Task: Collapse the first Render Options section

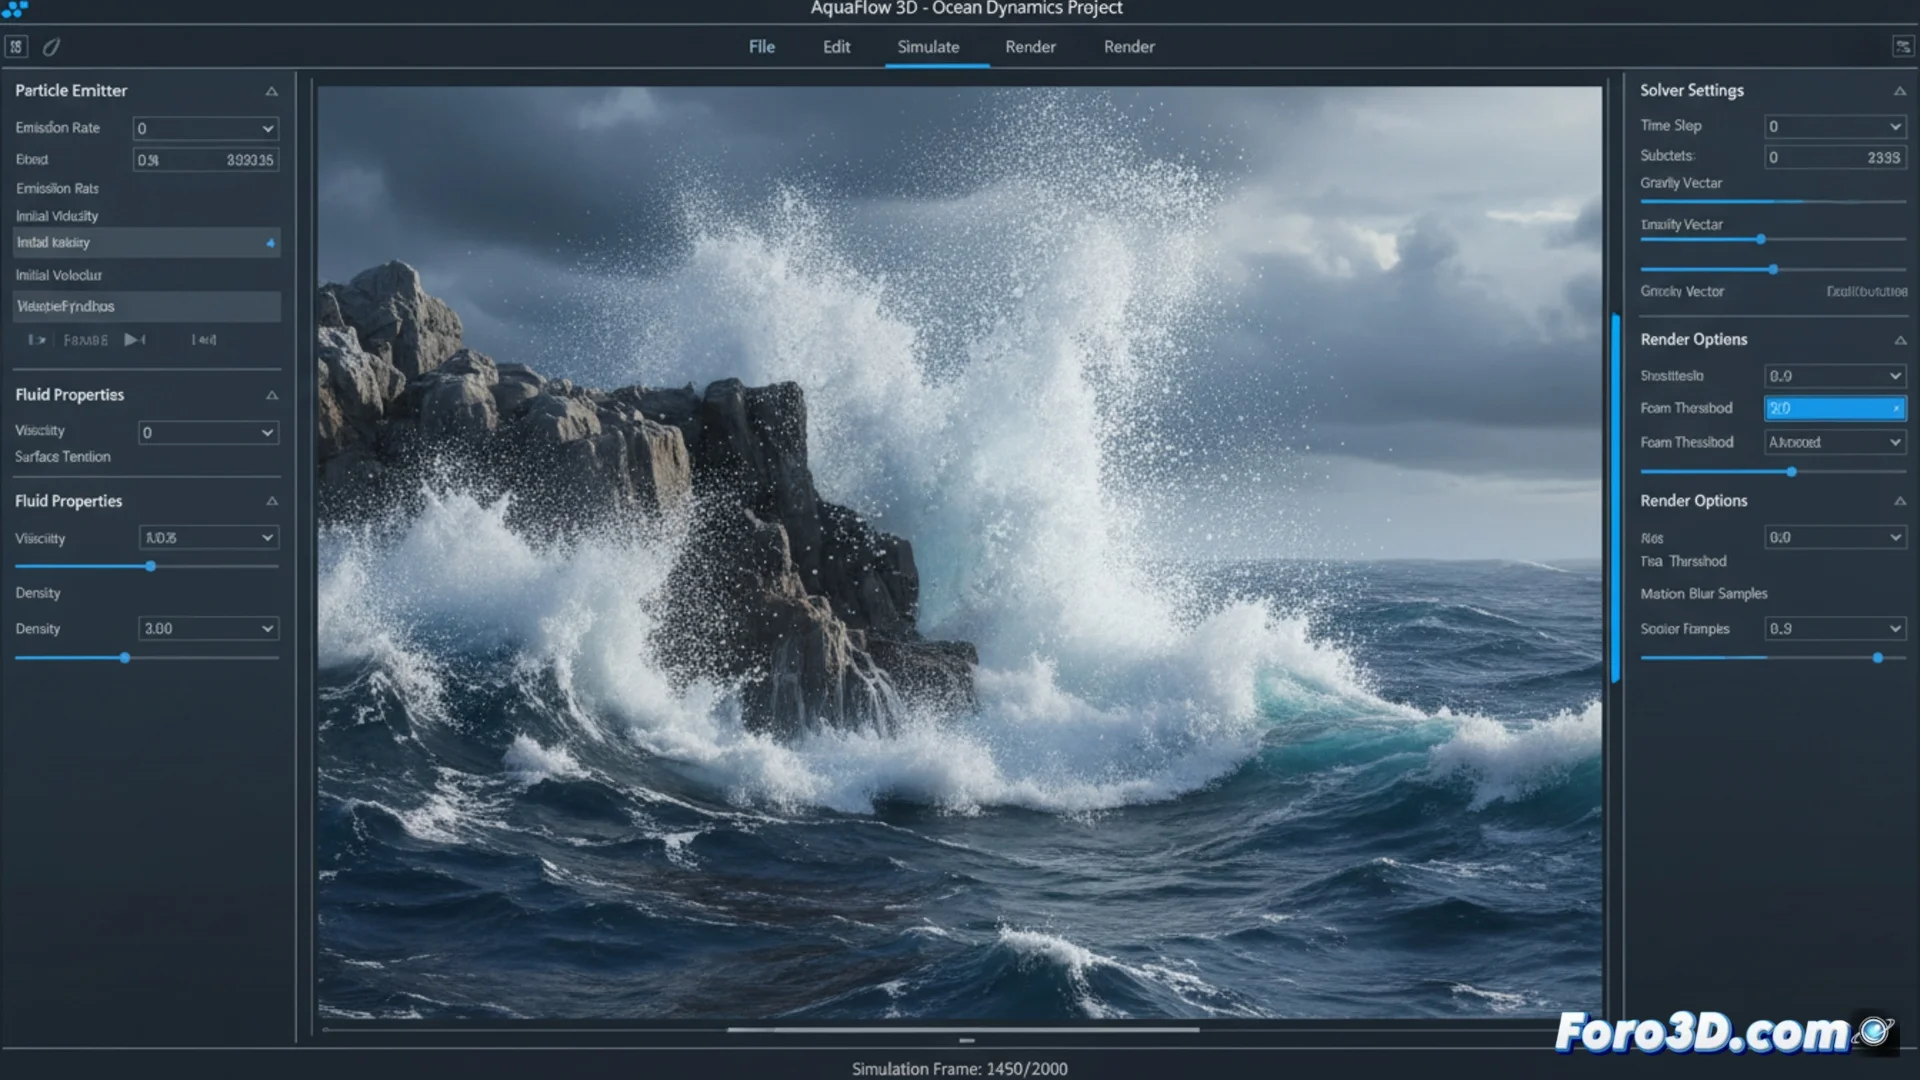Action: point(1899,340)
